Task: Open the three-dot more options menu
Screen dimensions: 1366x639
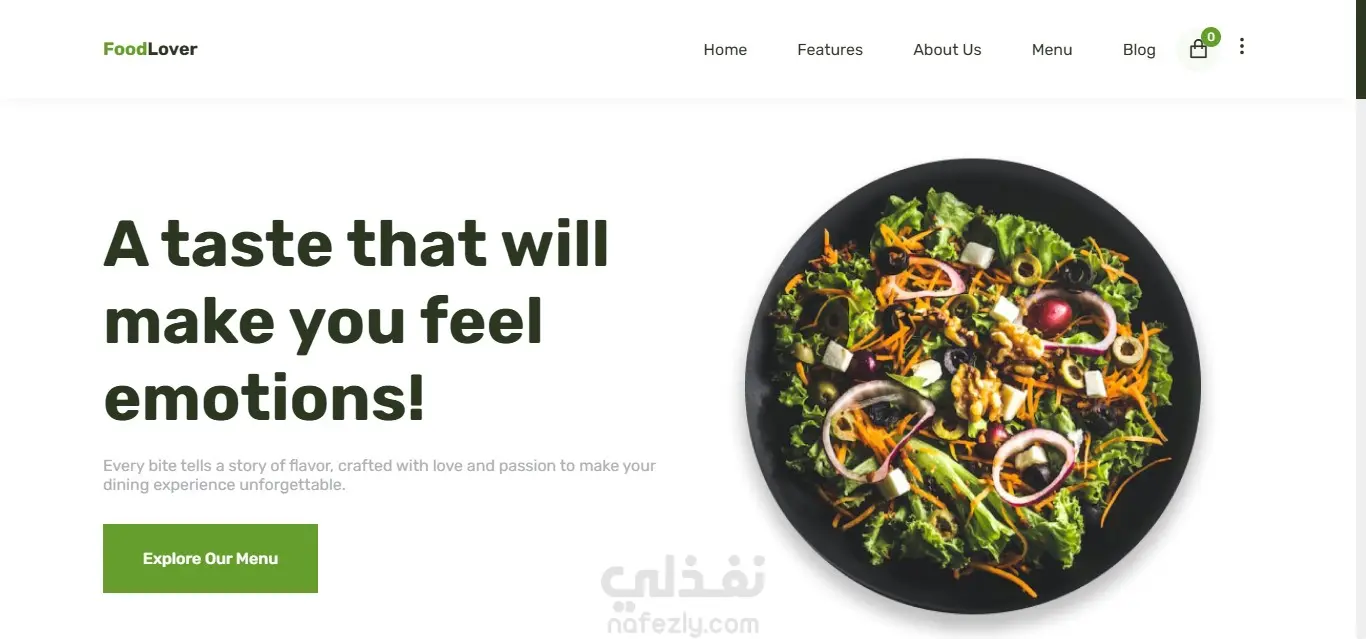Action: (x=1242, y=46)
